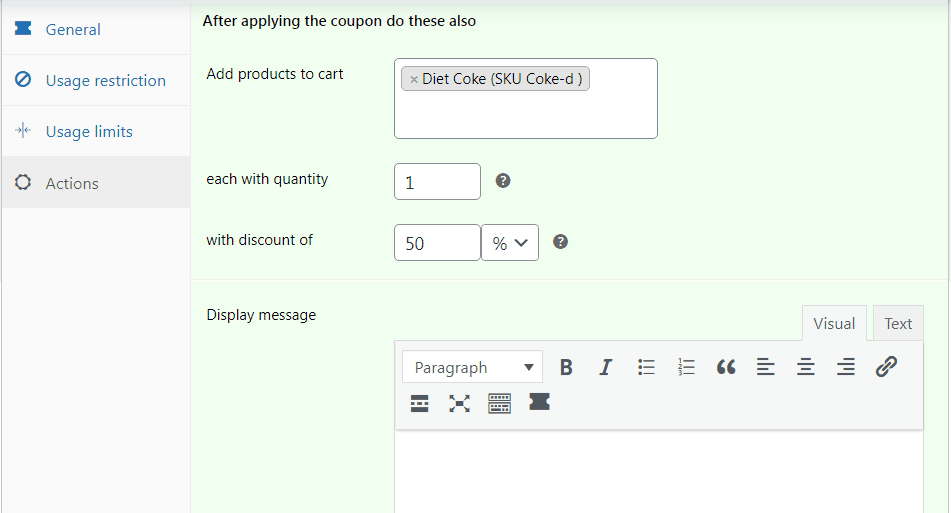Center-align the text
This screenshot has width=951, height=513.
(x=806, y=367)
